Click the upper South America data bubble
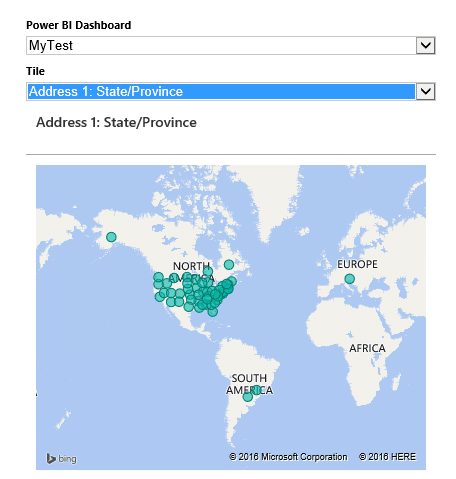 (256, 390)
